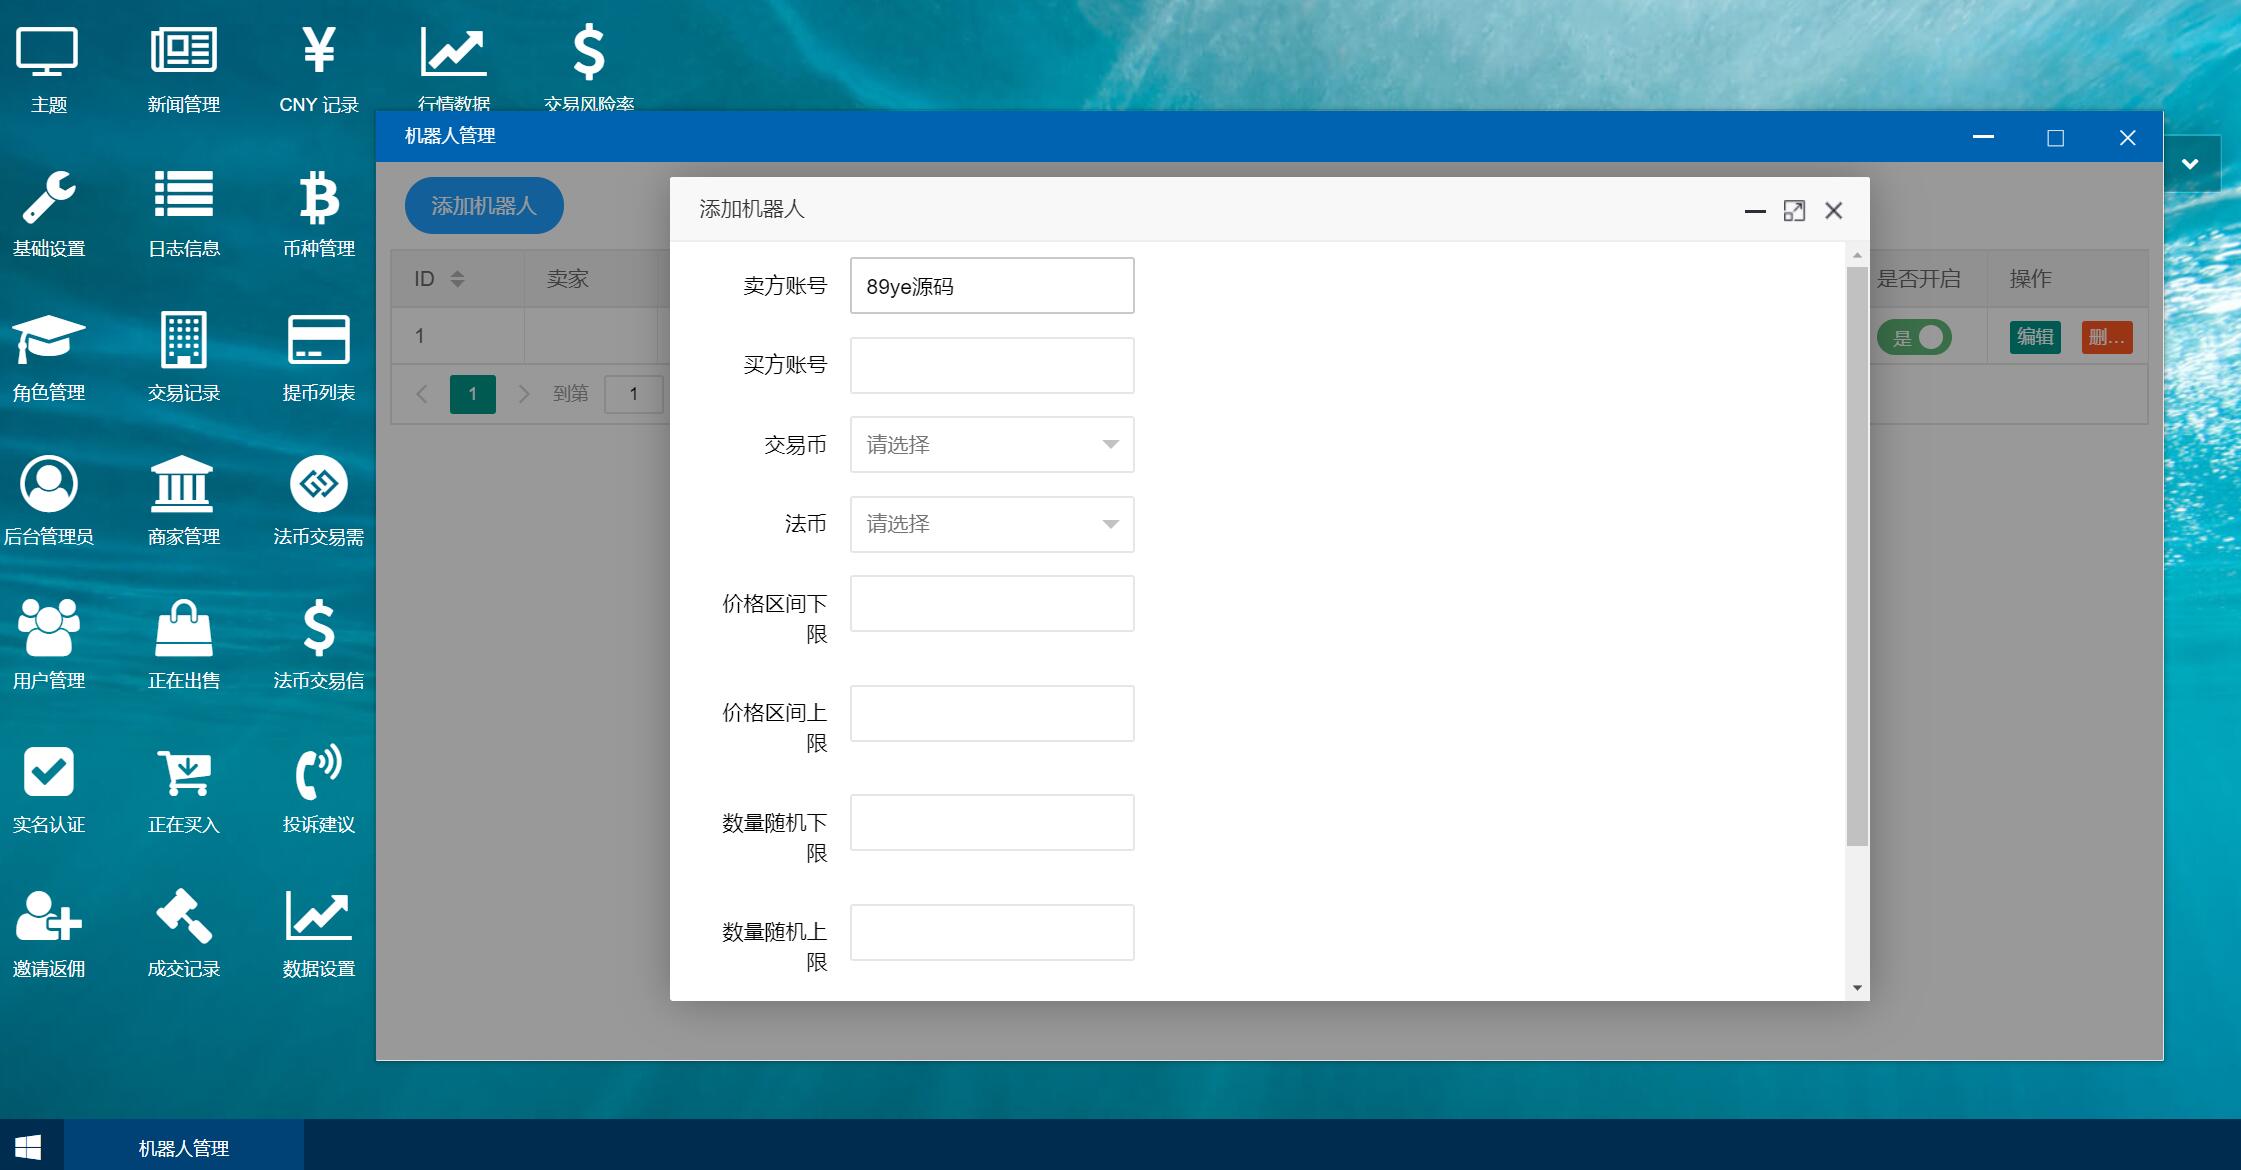This screenshot has width=2241, height=1170.
Task: Select 机器人管理 tab in the taskbar
Action: click(x=184, y=1147)
